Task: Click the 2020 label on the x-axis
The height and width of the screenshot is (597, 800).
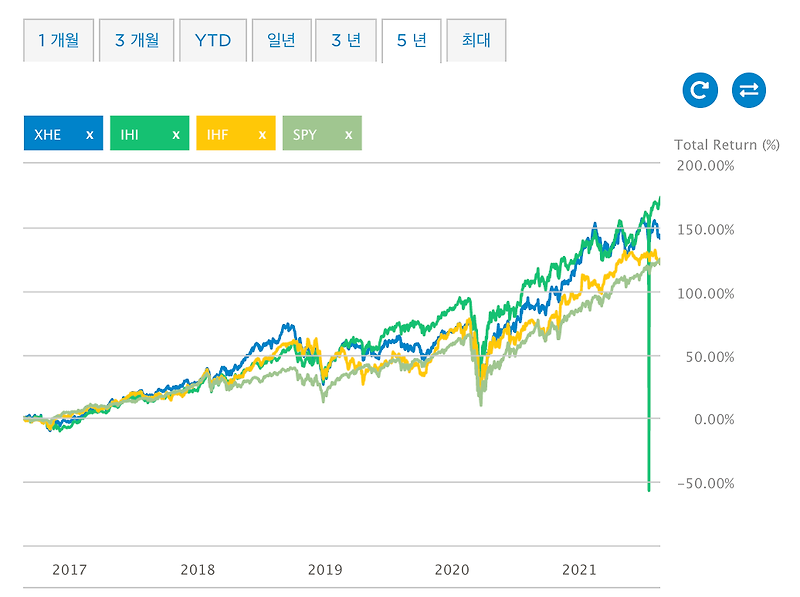Action: [451, 569]
